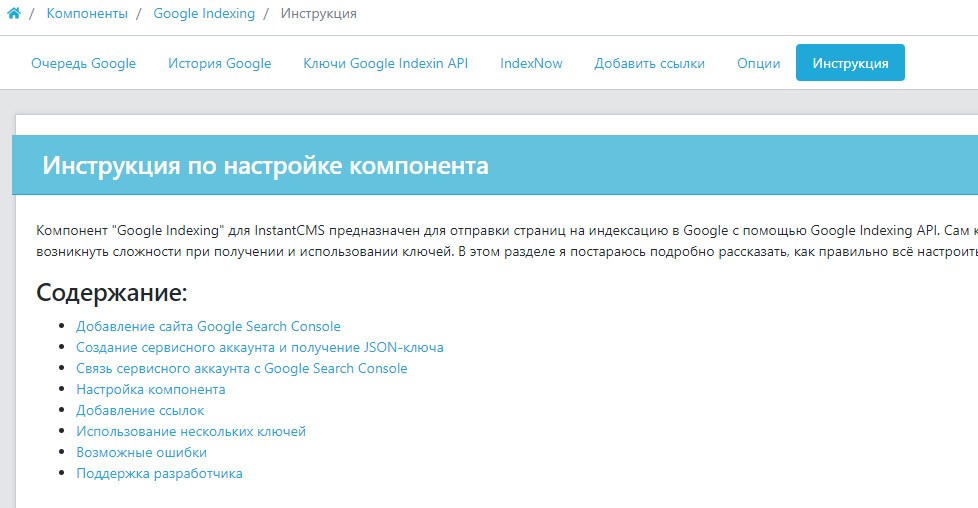This screenshot has height=508, width=978.
Task: Go to the Настройка компонента section
Action: (x=151, y=389)
